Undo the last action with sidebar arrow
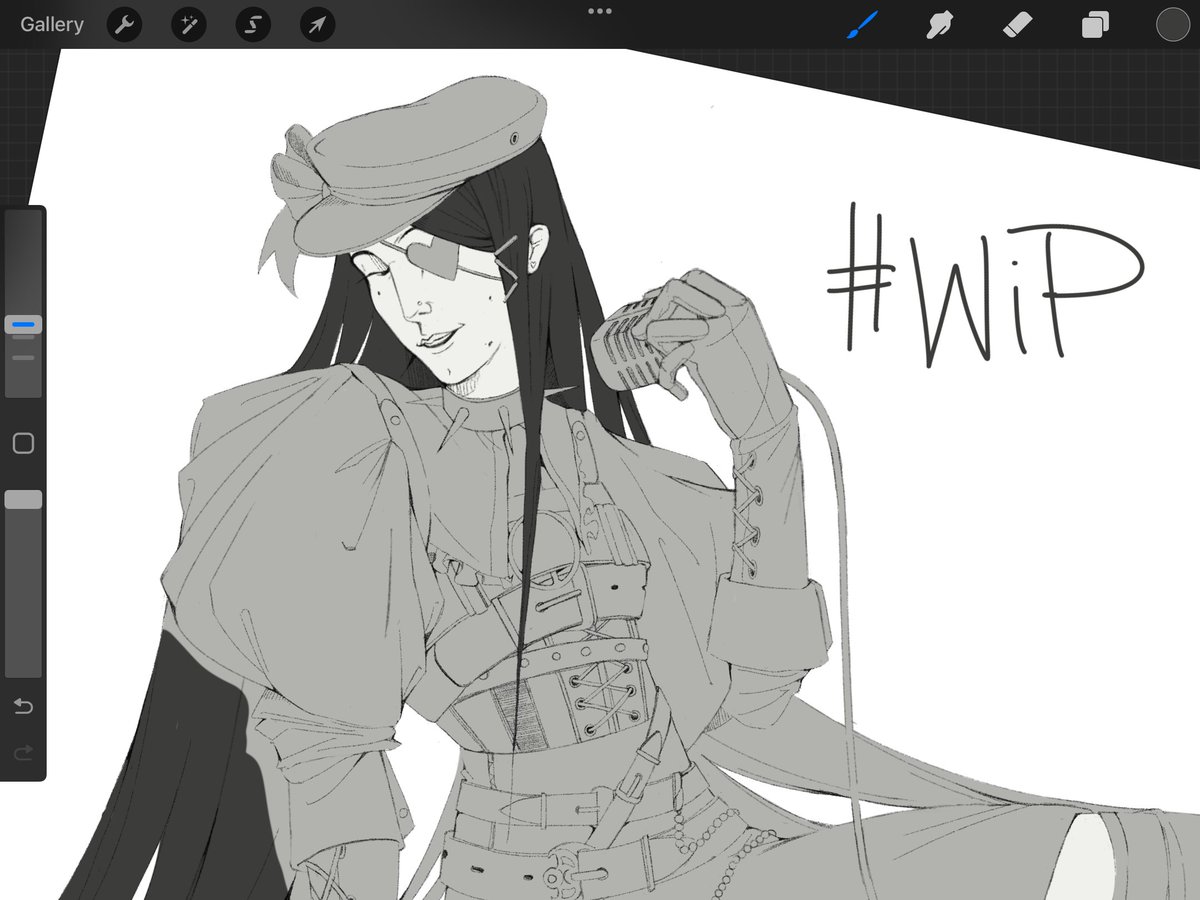The image size is (1200, 900). coord(23,707)
